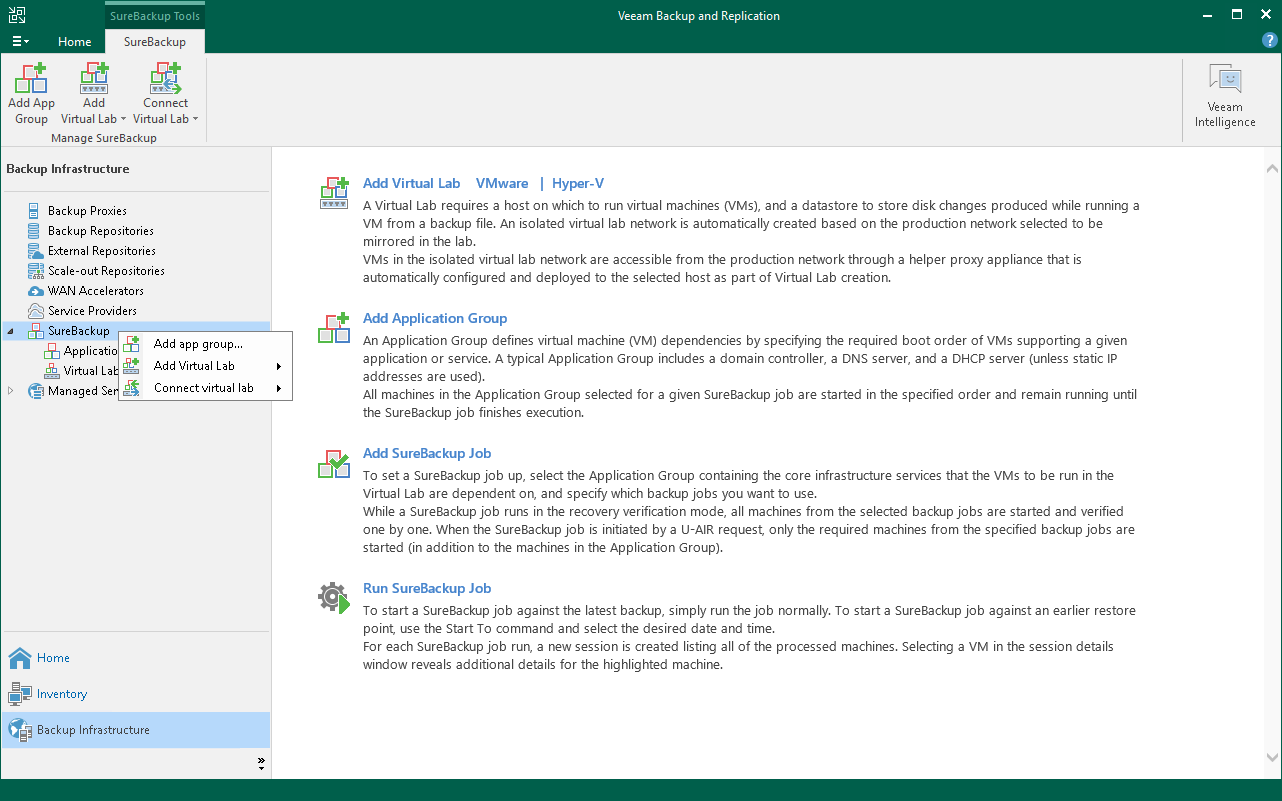Click the Home navigation pane icon

(x=20, y=658)
